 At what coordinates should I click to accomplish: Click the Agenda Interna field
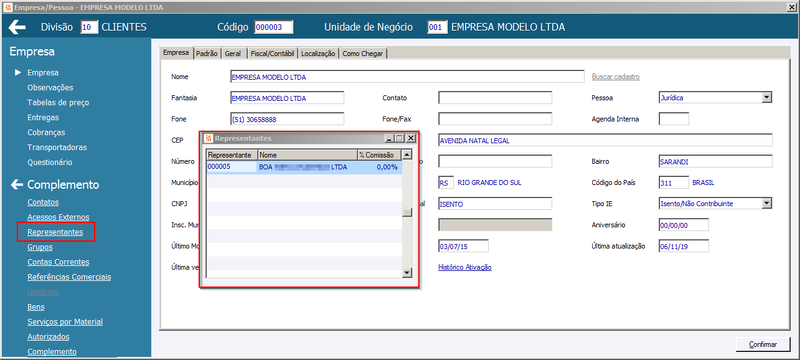(x=674, y=119)
